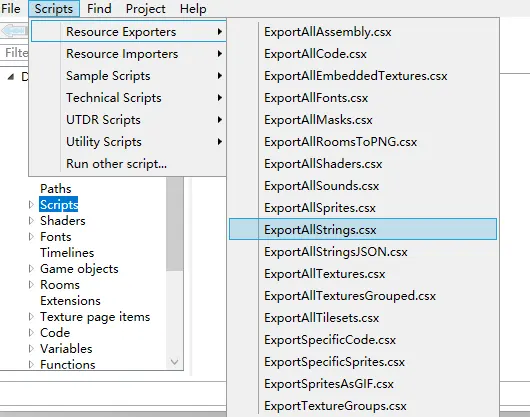Click the Resource Importers submenu arrow
This screenshot has width=530, height=417.
[x=220, y=53]
